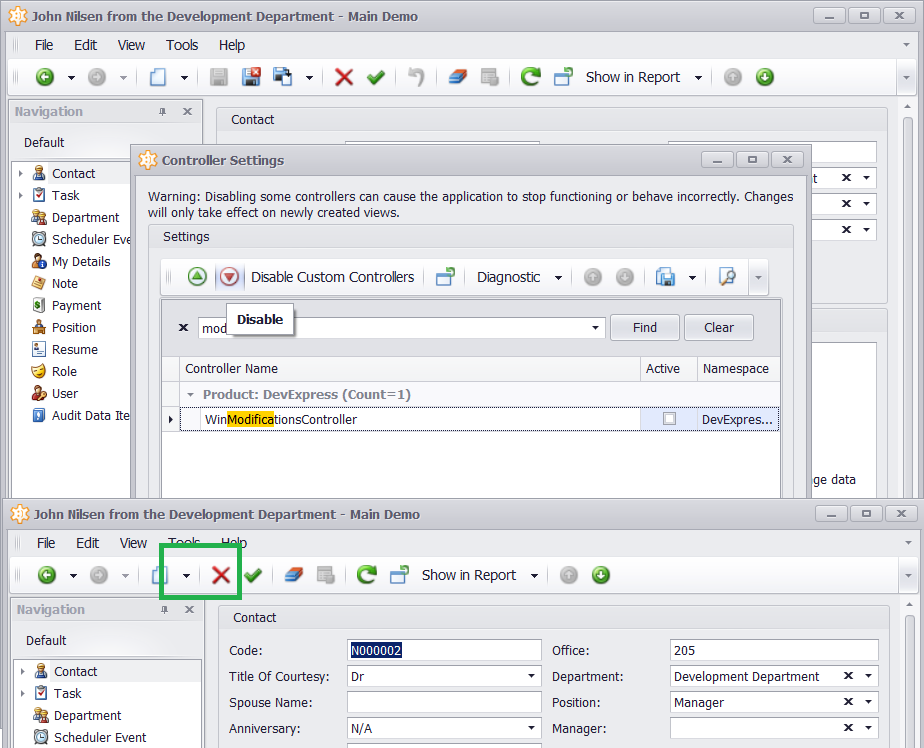The height and width of the screenshot is (748, 924).
Task: Navigate back using the green arrow icon
Action: 46,77
